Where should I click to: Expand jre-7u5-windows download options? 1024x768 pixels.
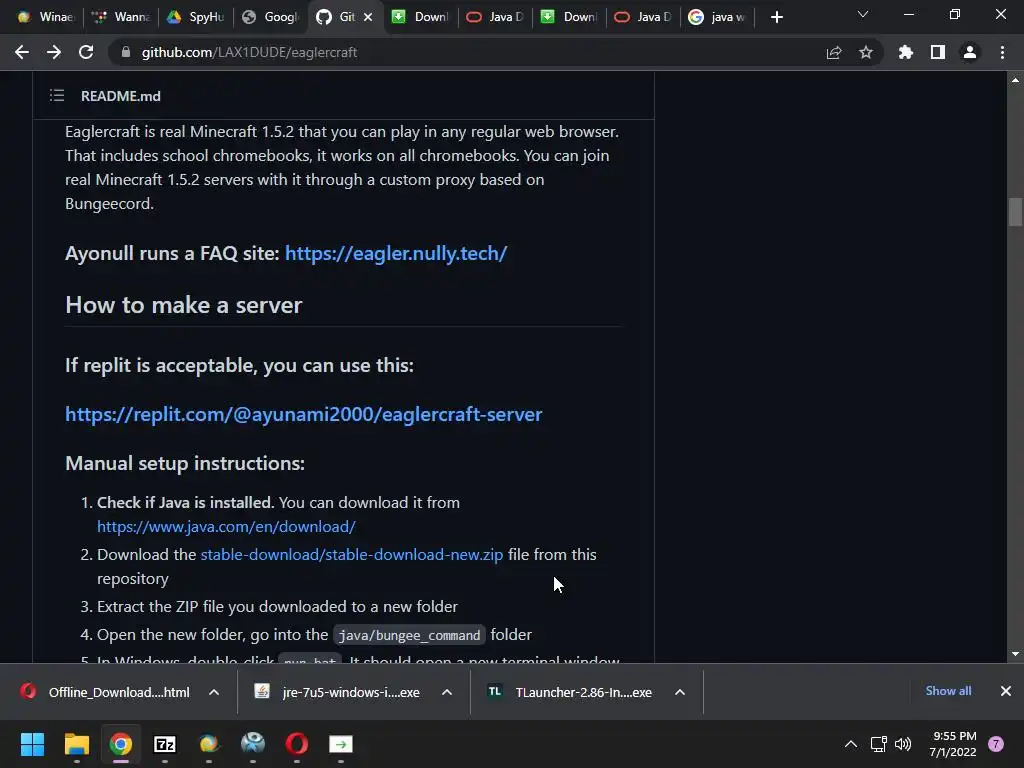pyautogui.click(x=447, y=692)
